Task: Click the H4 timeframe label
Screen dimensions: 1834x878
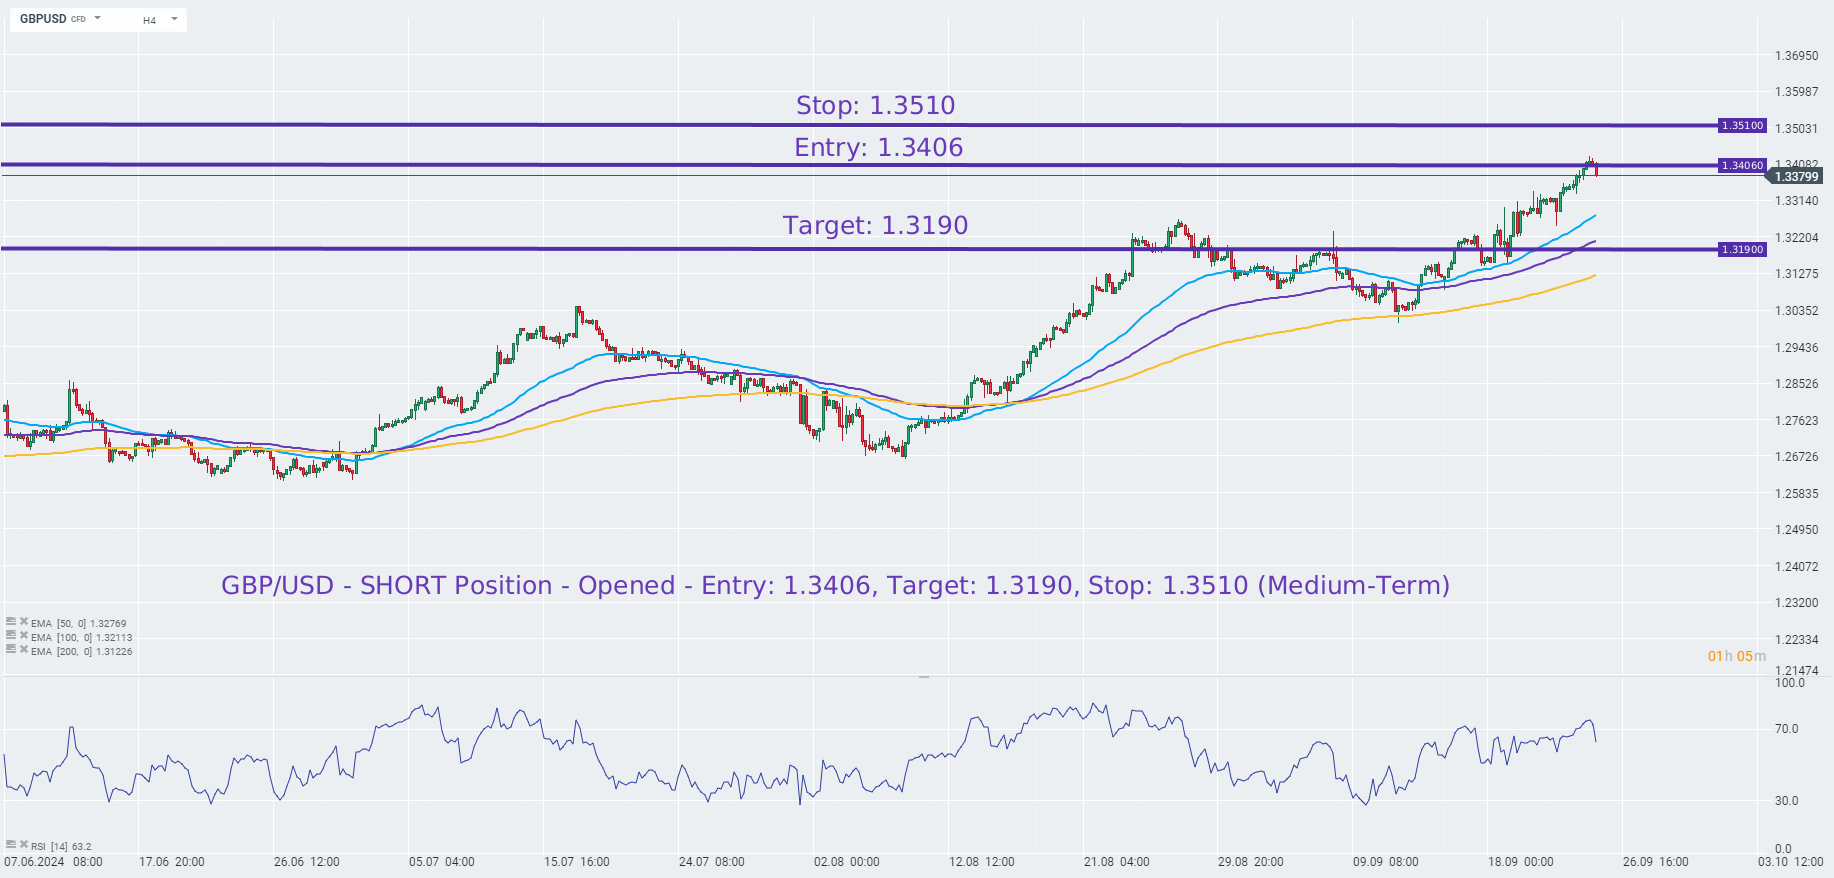Action: pos(149,20)
